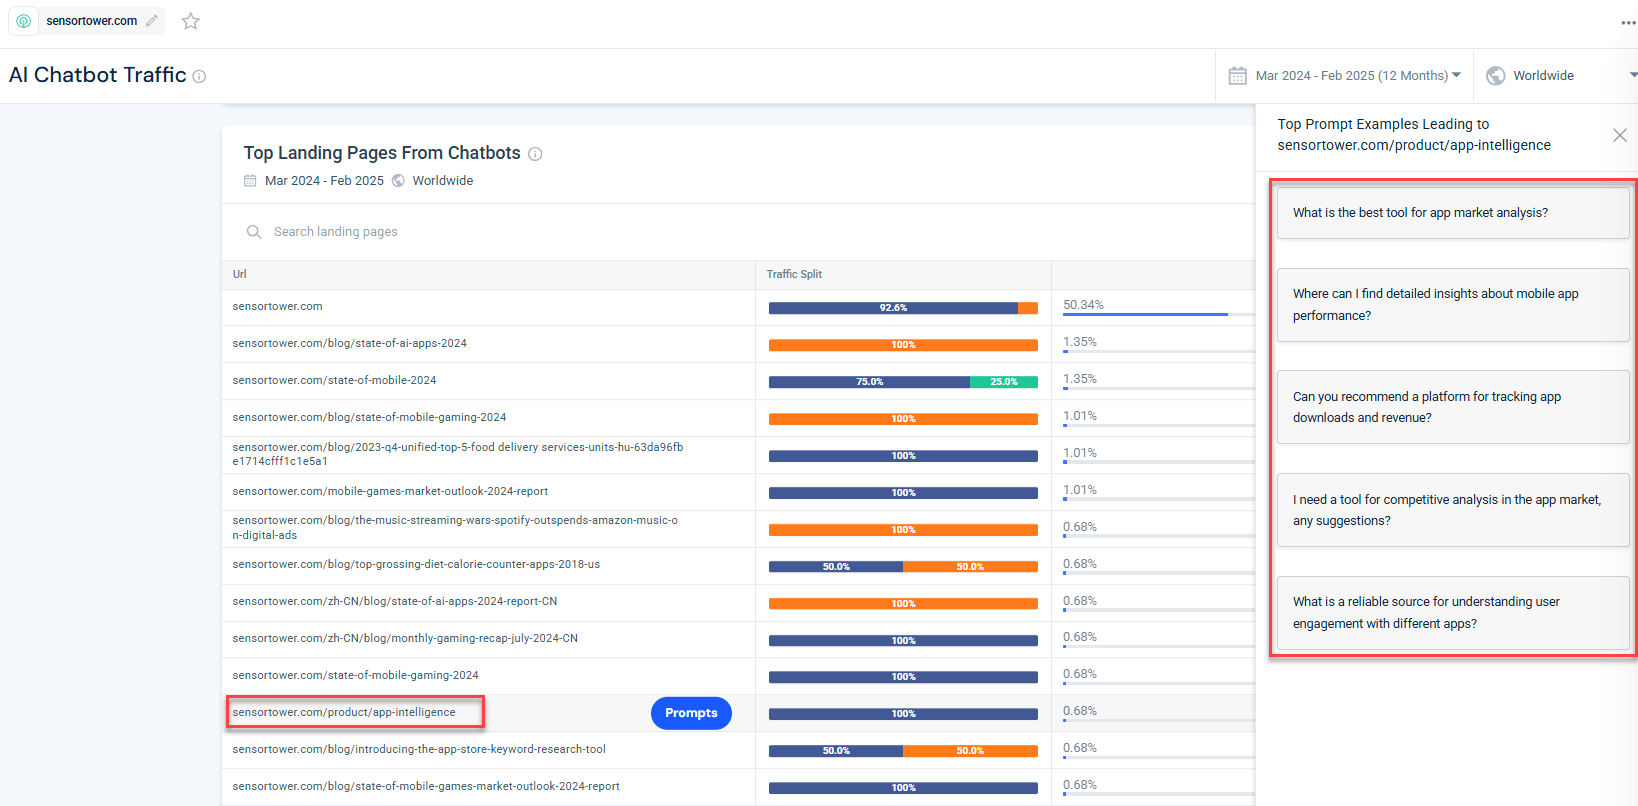Screen dimensions: 1638x806
Task: Open the blog/state-of-ai-apps-2024 URL
Action: pyautogui.click(x=349, y=343)
